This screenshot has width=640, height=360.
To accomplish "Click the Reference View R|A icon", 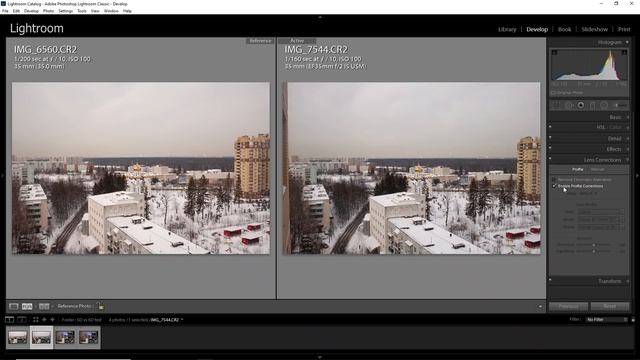I will coord(27,306).
